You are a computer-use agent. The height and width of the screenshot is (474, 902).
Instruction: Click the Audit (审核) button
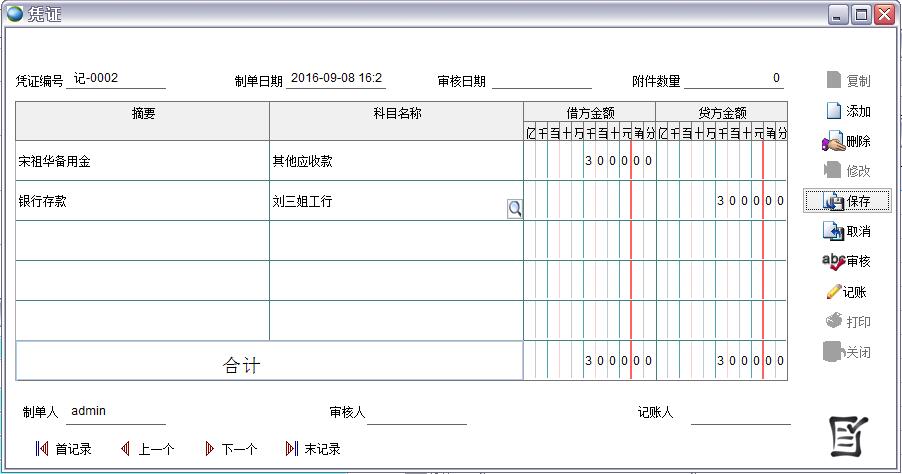click(x=846, y=261)
